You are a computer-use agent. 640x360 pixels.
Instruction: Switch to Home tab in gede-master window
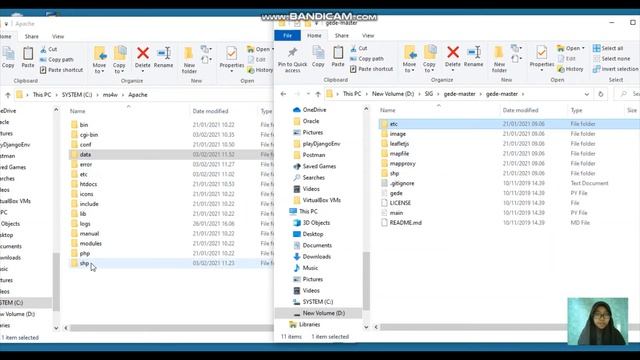coord(314,36)
